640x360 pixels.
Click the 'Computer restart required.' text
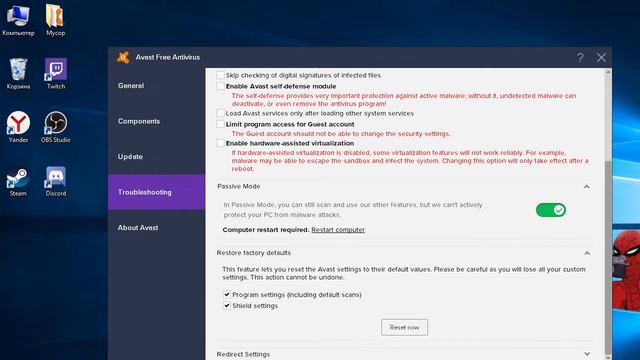pos(266,230)
